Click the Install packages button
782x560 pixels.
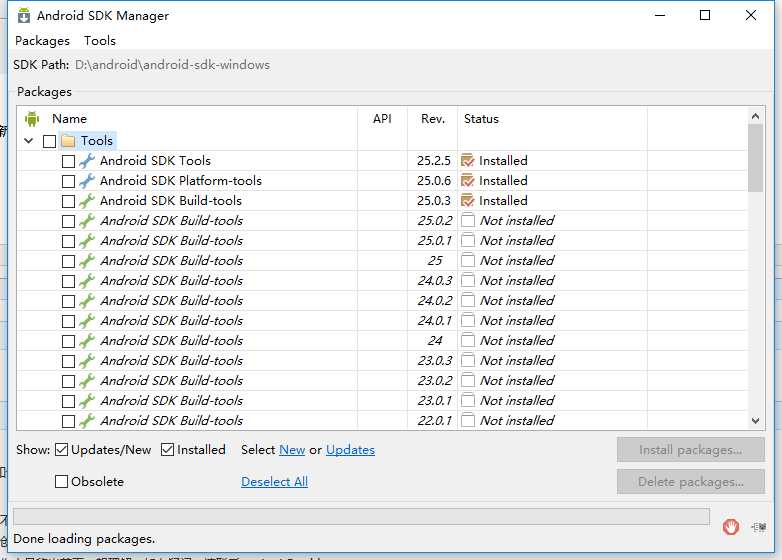pos(691,450)
